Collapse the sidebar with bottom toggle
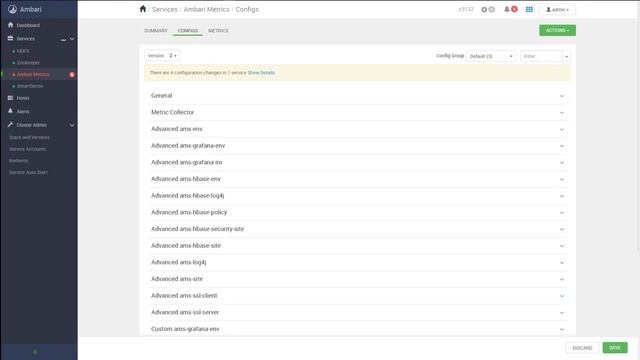 35,352
